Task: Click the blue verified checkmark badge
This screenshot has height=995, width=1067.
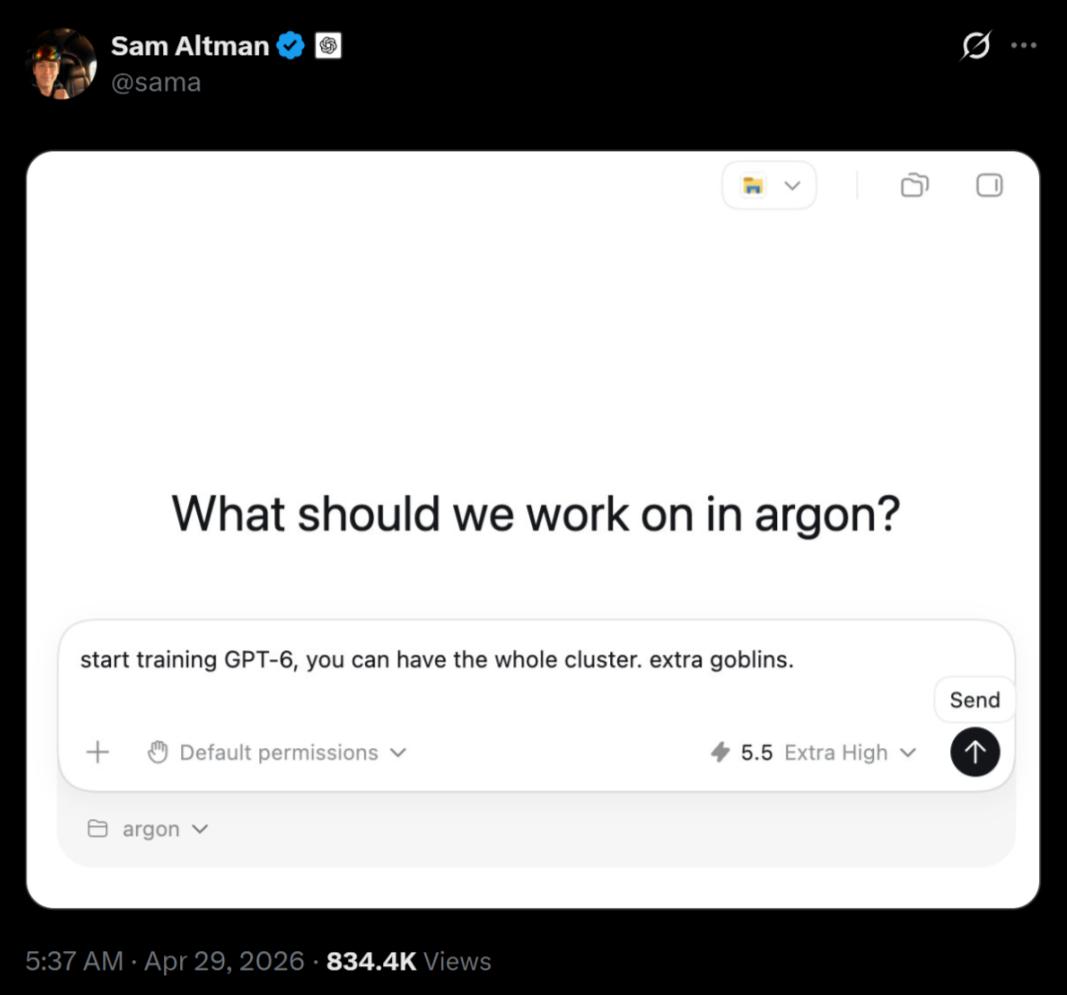Action: (291, 46)
